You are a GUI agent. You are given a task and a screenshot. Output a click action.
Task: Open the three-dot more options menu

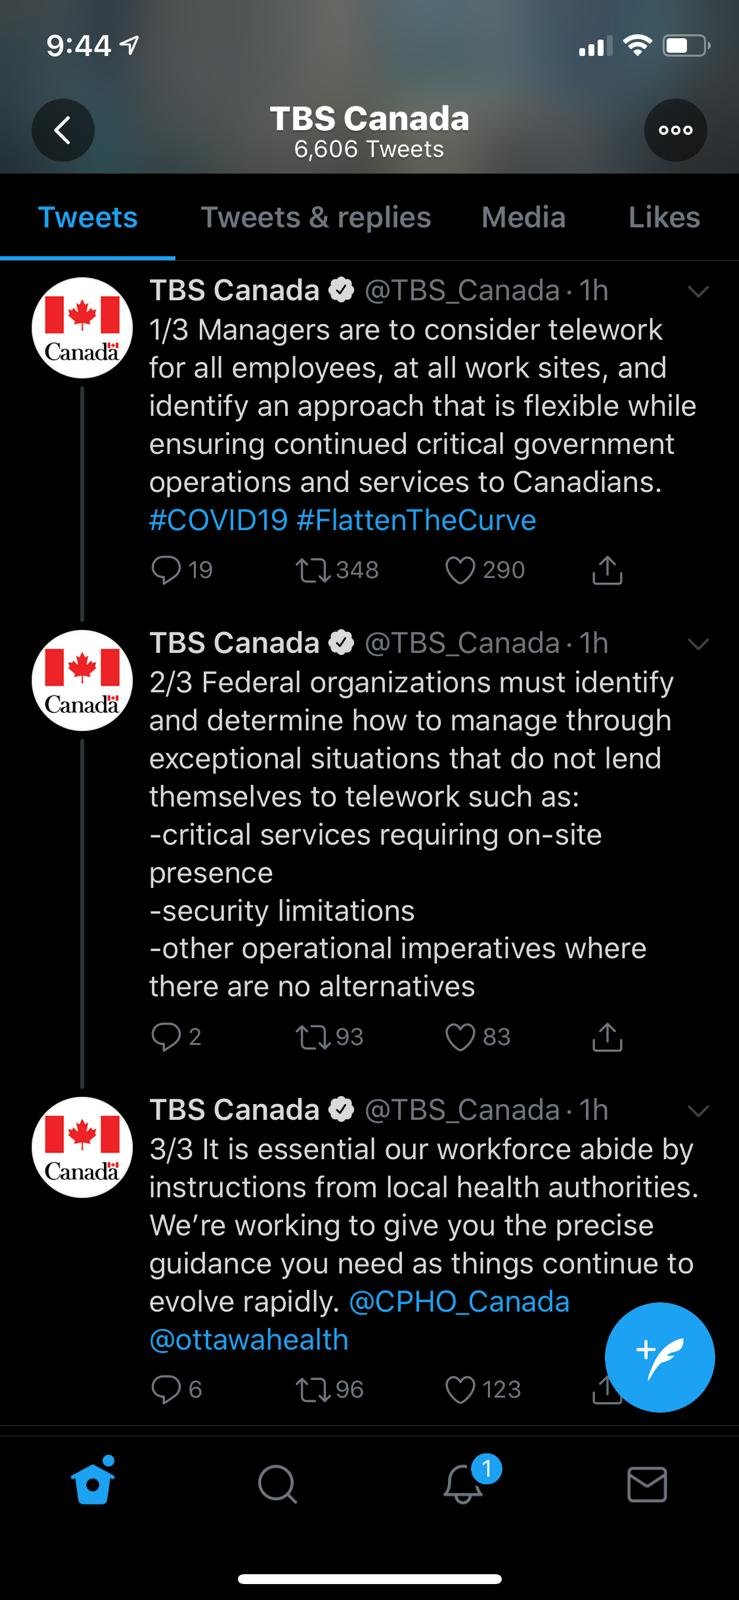pos(675,130)
